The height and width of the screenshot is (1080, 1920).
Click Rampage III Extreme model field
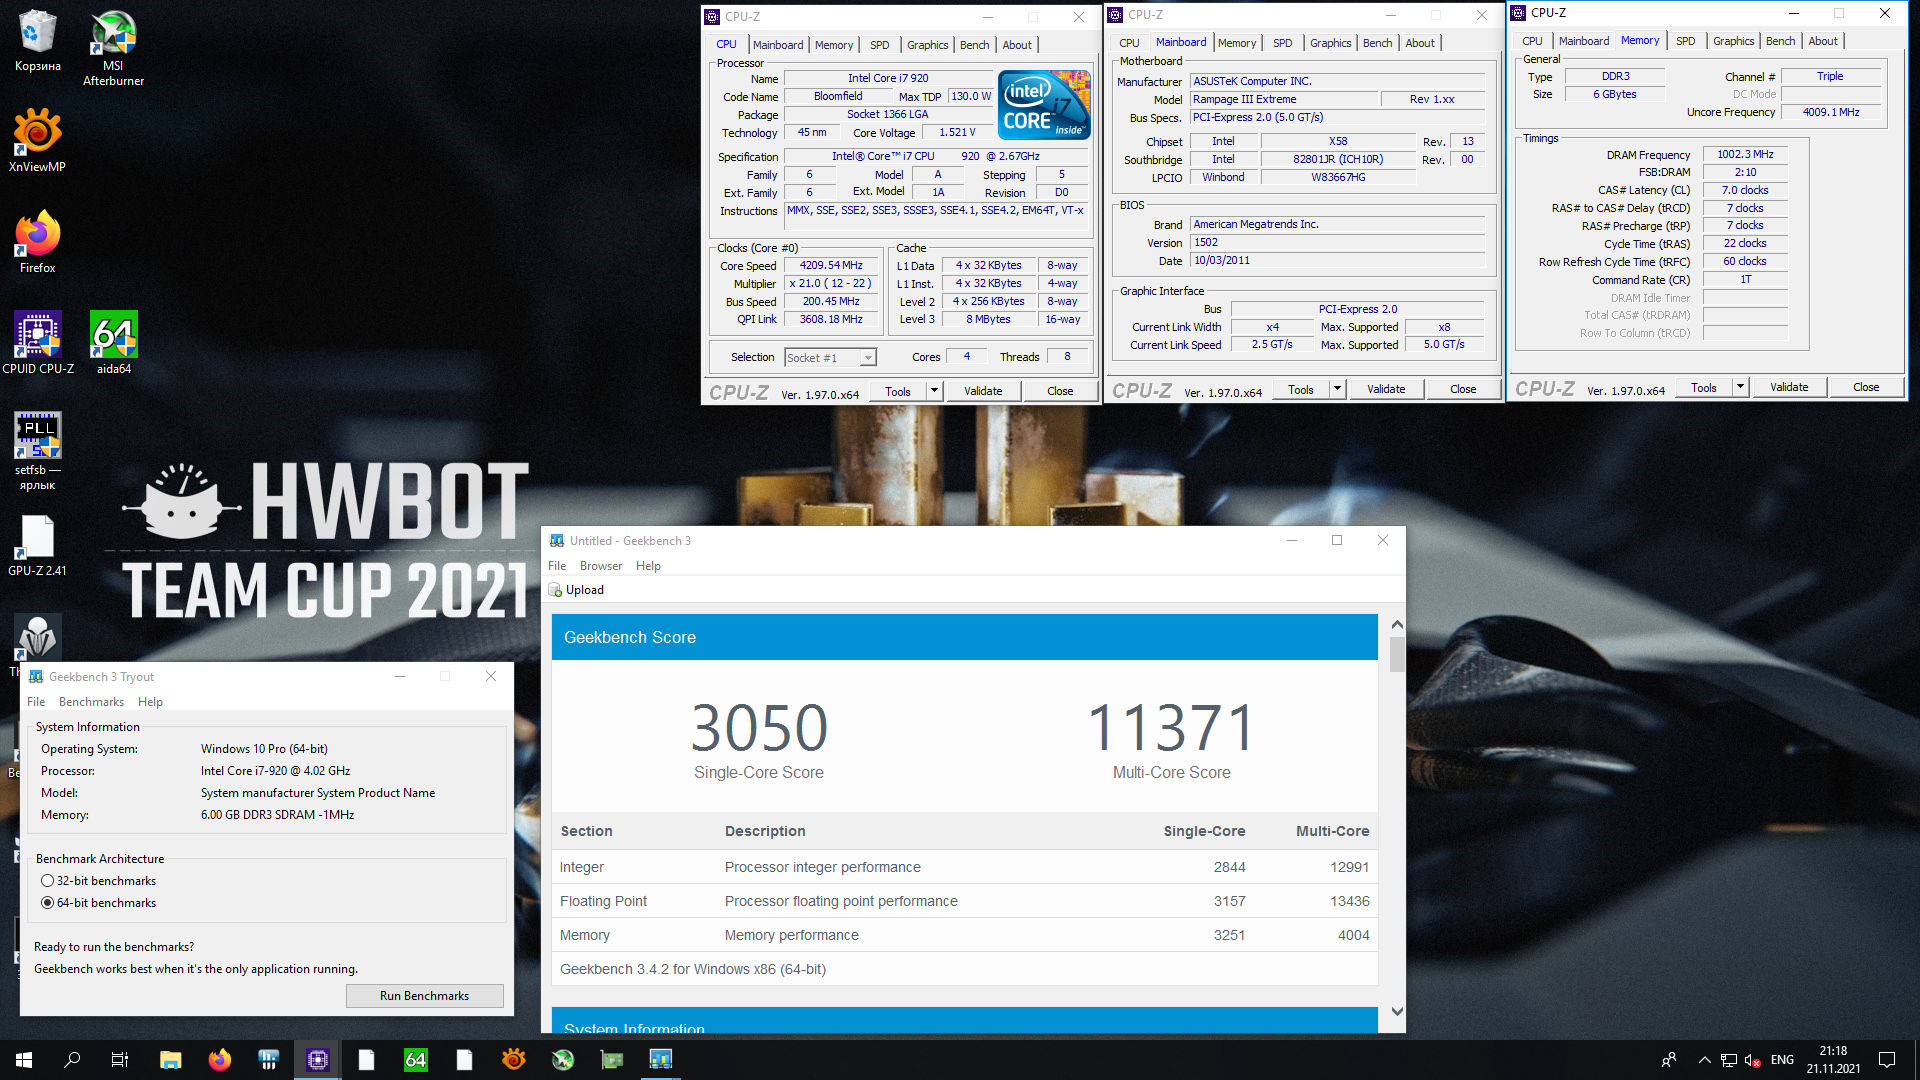click(x=1284, y=100)
